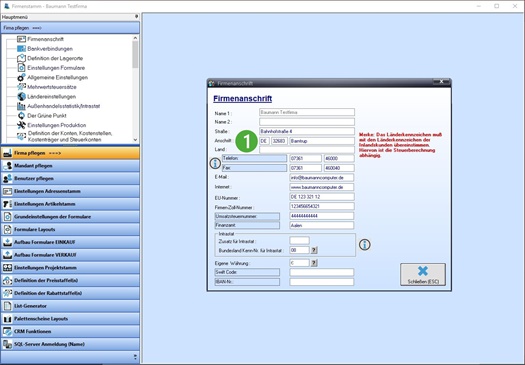Screen dimensions: 525x365
Task: Open Palettenscheine Layouts section
Action: 70,318
